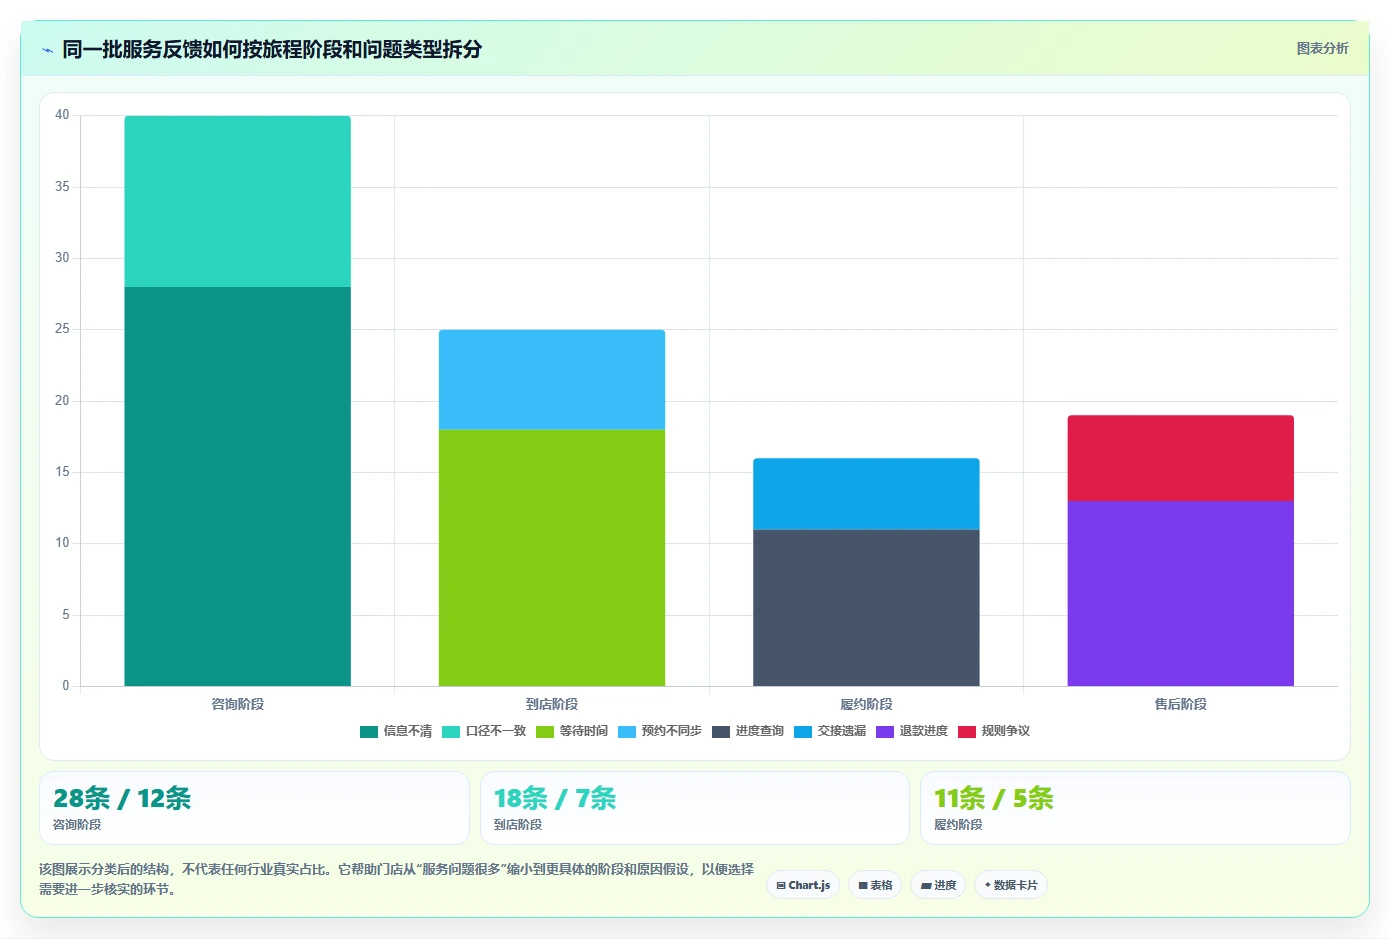Click the 履约阶段 x-axis label
This screenshot has height=939, width=1390.
click(x=866, y=704)
